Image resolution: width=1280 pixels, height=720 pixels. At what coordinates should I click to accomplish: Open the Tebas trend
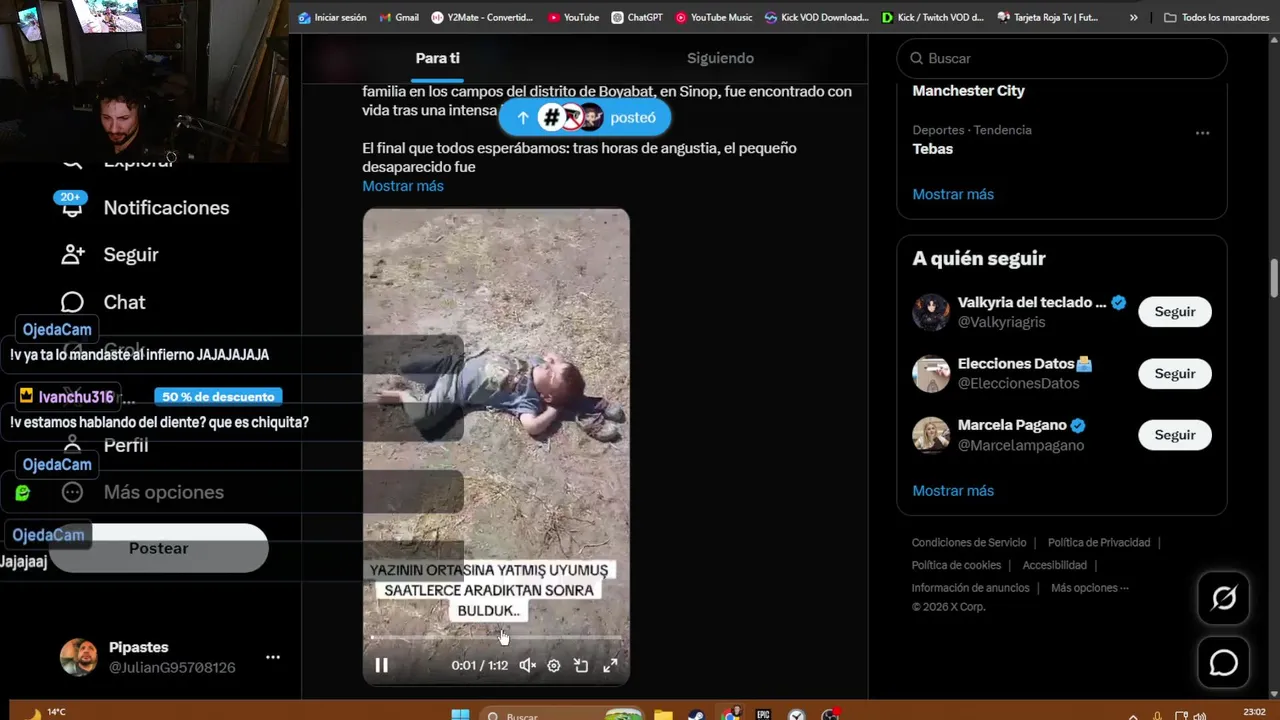[x=932, y=149]
